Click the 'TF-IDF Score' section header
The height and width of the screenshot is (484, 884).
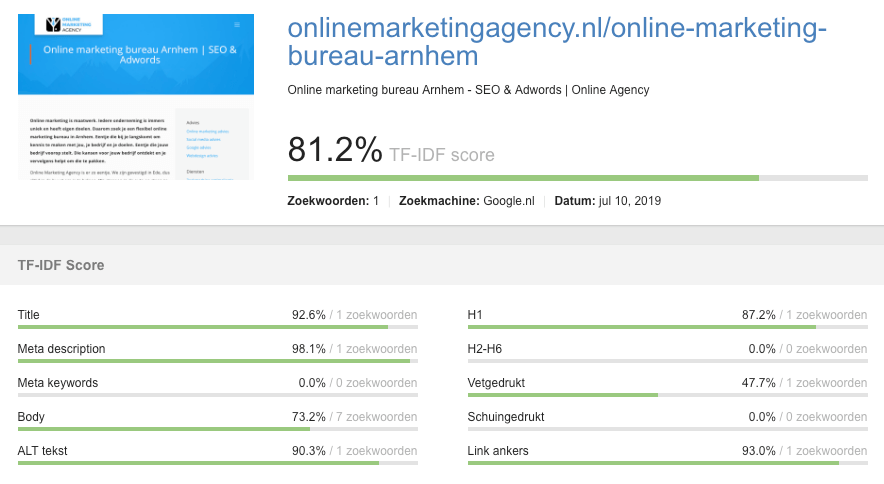point(61,265)
